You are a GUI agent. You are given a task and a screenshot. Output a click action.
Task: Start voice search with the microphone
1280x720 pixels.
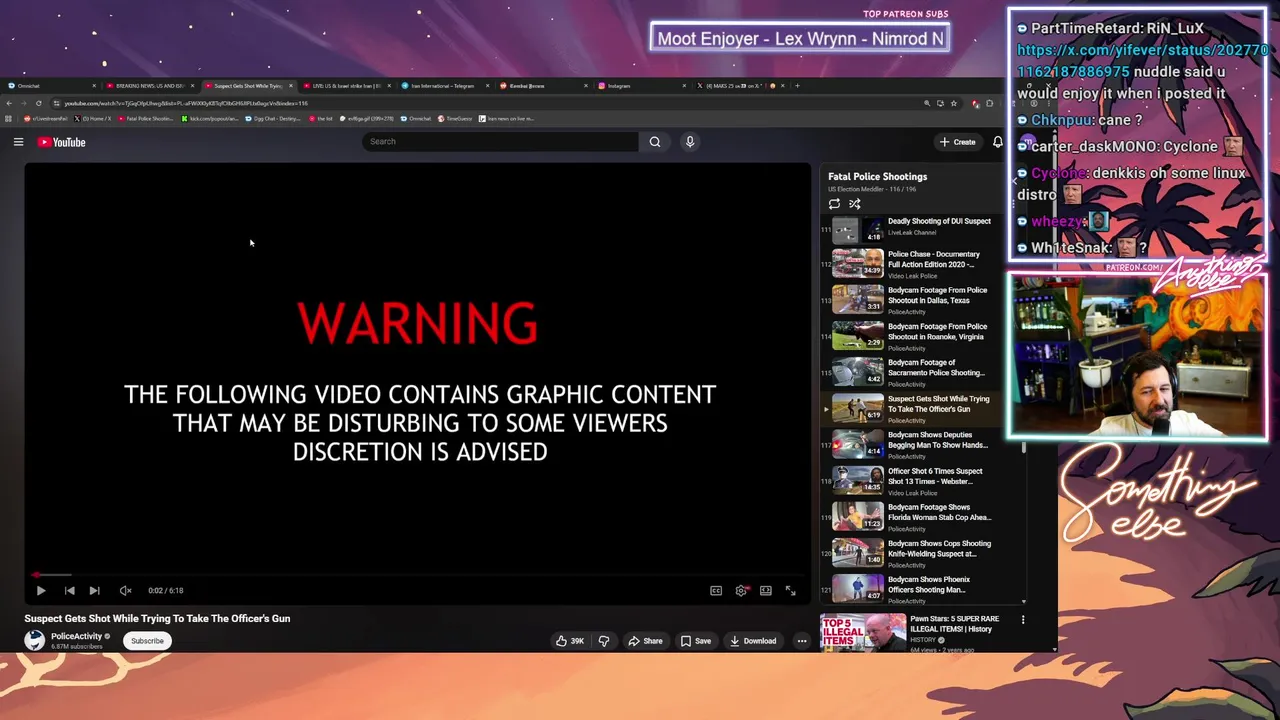[689, 142]
